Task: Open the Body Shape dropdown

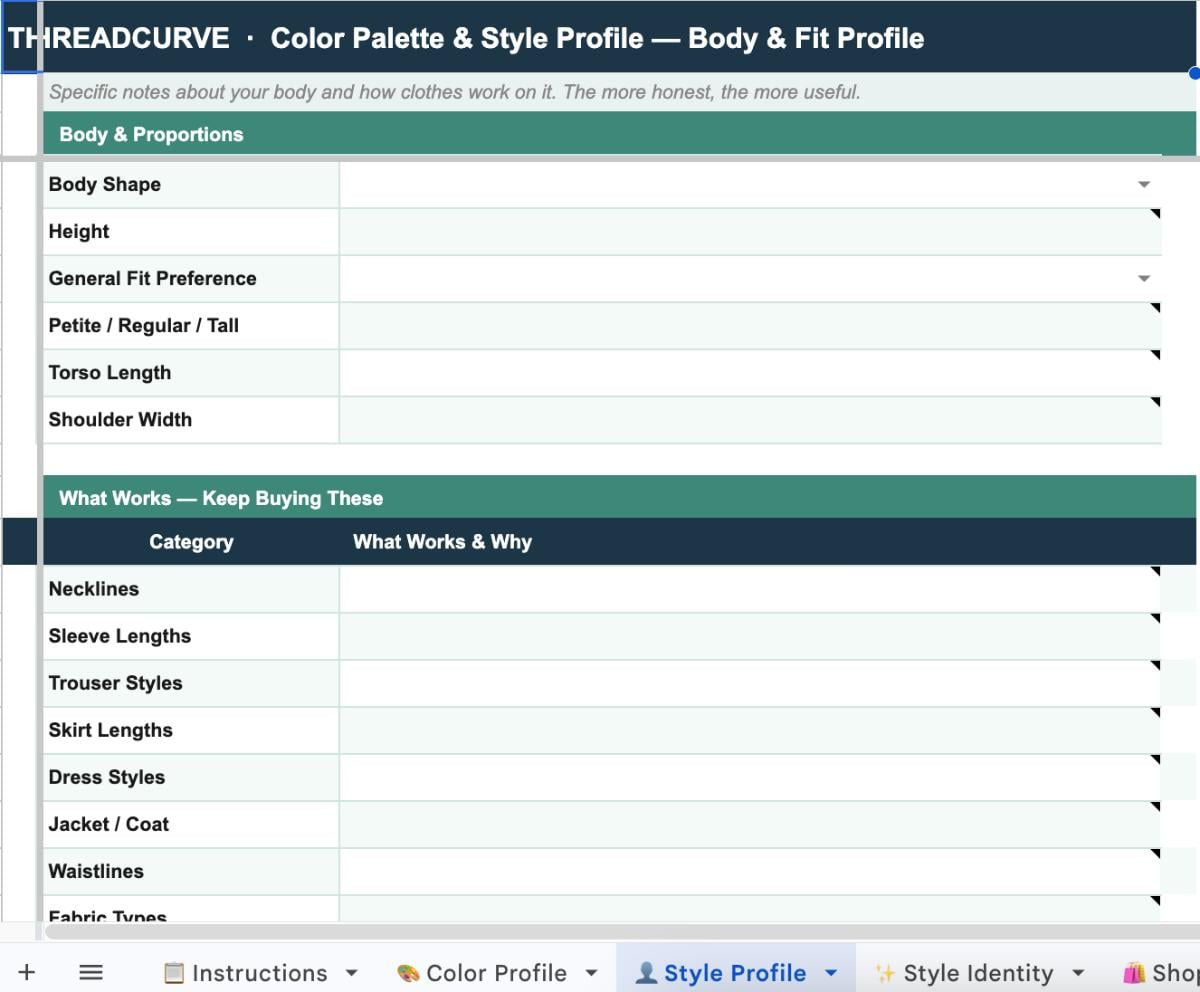Action: pyautogui.click(x=1143, y=184)
